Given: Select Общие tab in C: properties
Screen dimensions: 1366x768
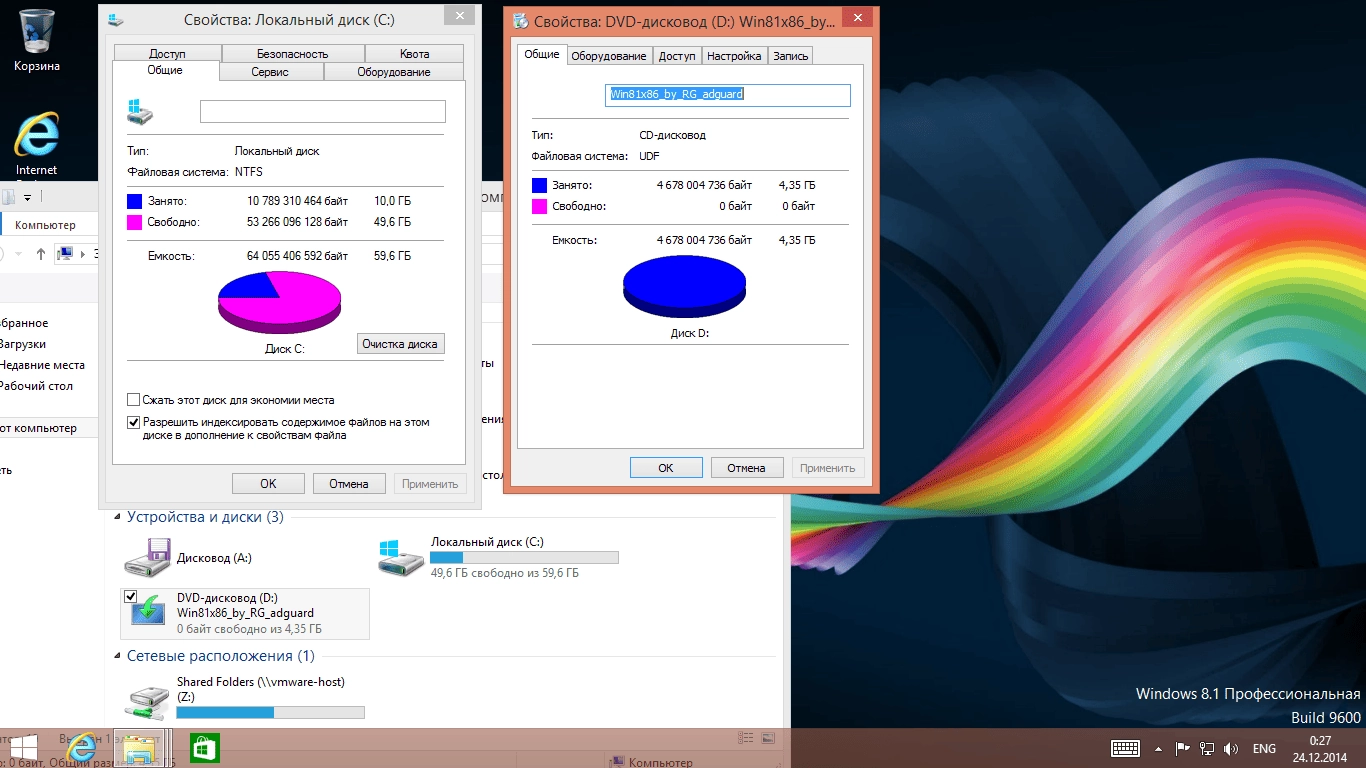Looking at the screenshot, I should coord(165,70).
